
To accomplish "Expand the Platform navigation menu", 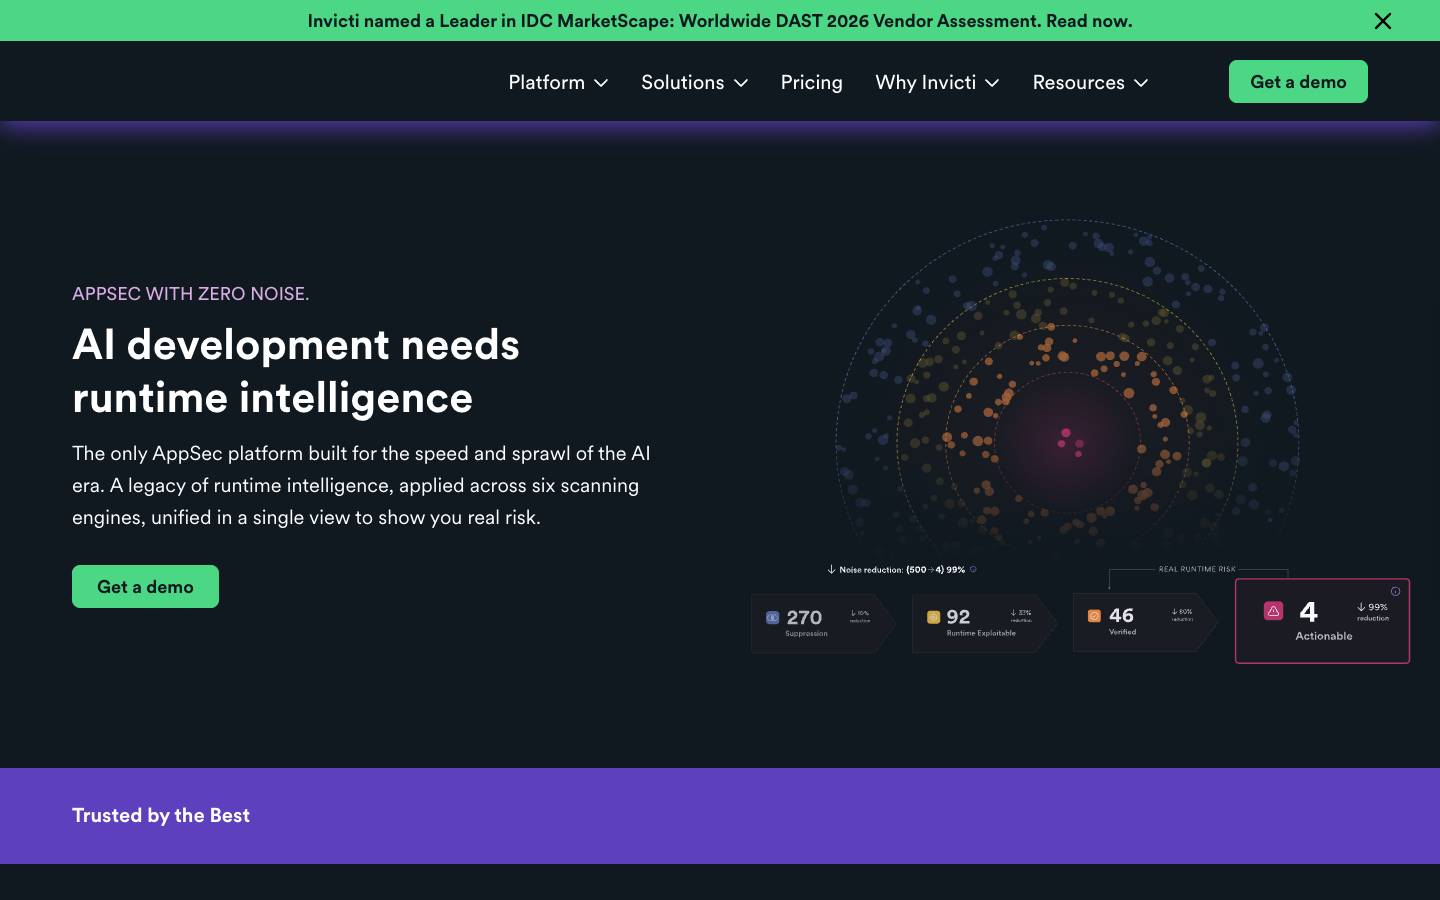I will coord(558,82).
